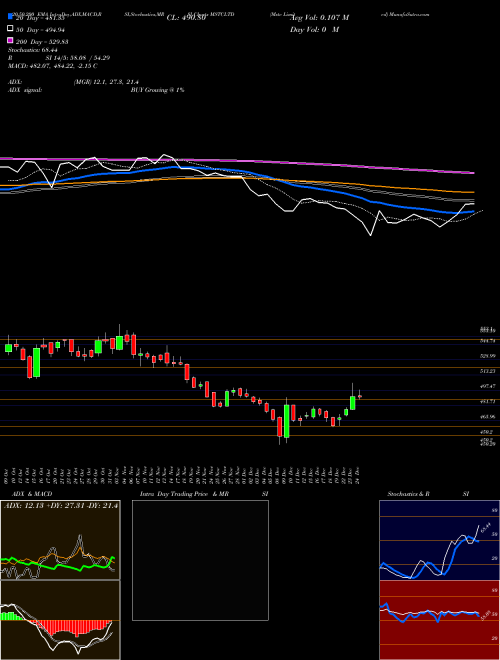Click the 529.99 price level label
Viewport: 500px width, 660px height.
tap(489, 356)
